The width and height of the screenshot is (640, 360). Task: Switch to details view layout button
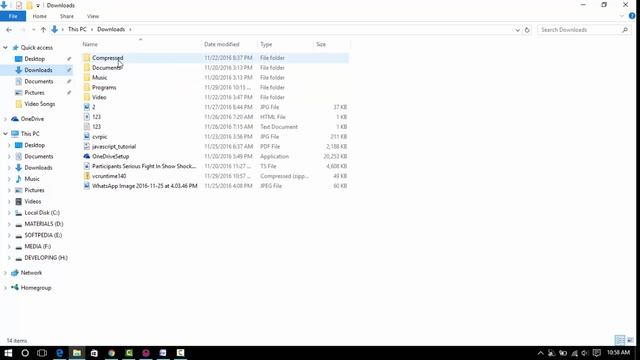point(620,340)
